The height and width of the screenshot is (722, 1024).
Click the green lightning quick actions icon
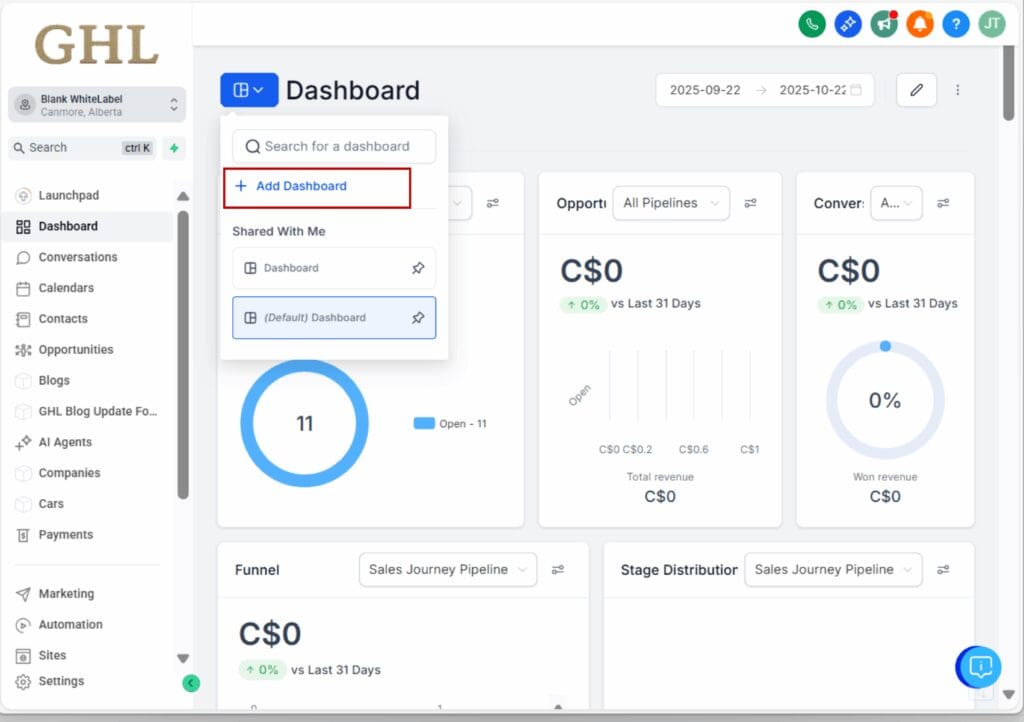click(174, 148)
